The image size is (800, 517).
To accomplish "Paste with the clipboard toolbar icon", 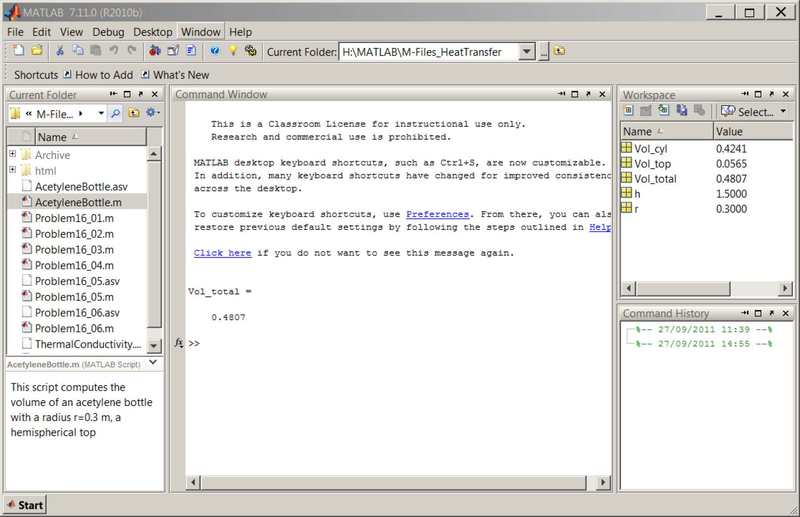I will [95, 50].
